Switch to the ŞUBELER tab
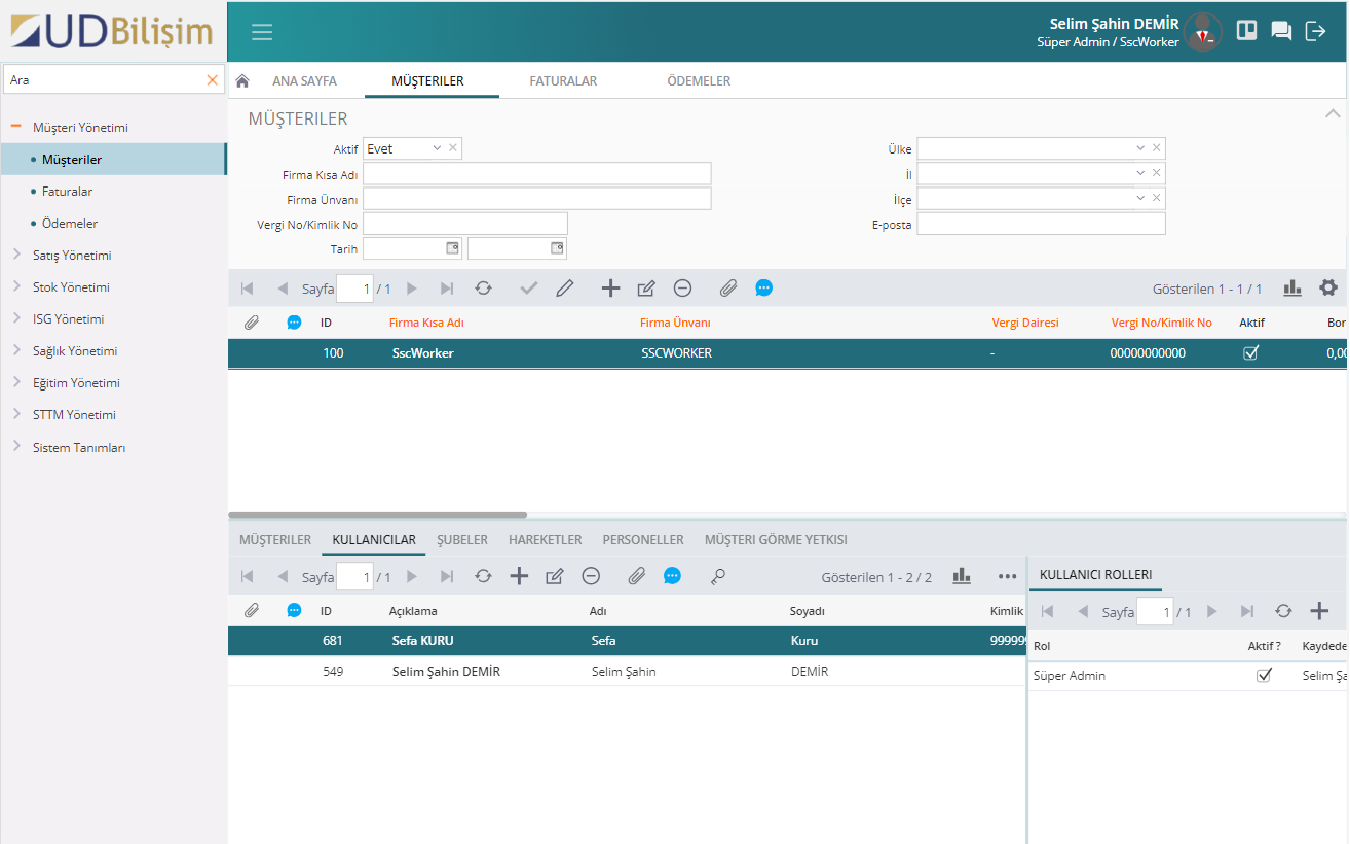This screenshot has height=844, width=1350. [x=462, y=540]
